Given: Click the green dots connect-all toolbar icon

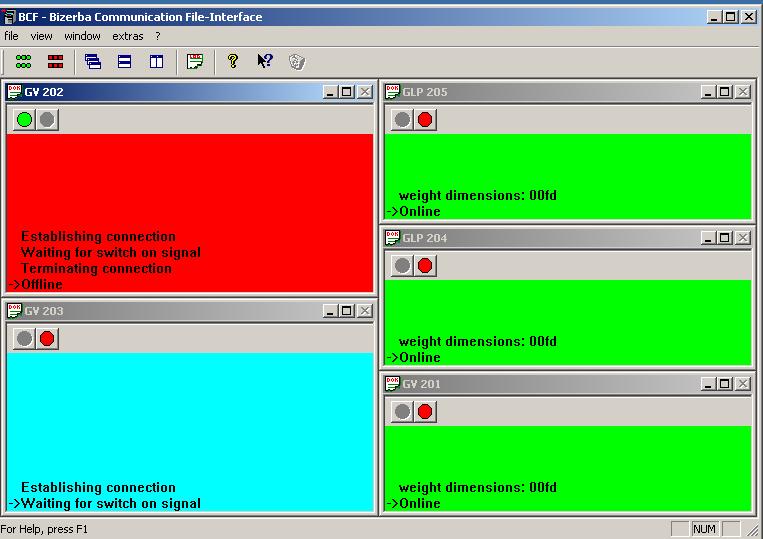Looking at the screenshot, I should click(x=23, y=62).
